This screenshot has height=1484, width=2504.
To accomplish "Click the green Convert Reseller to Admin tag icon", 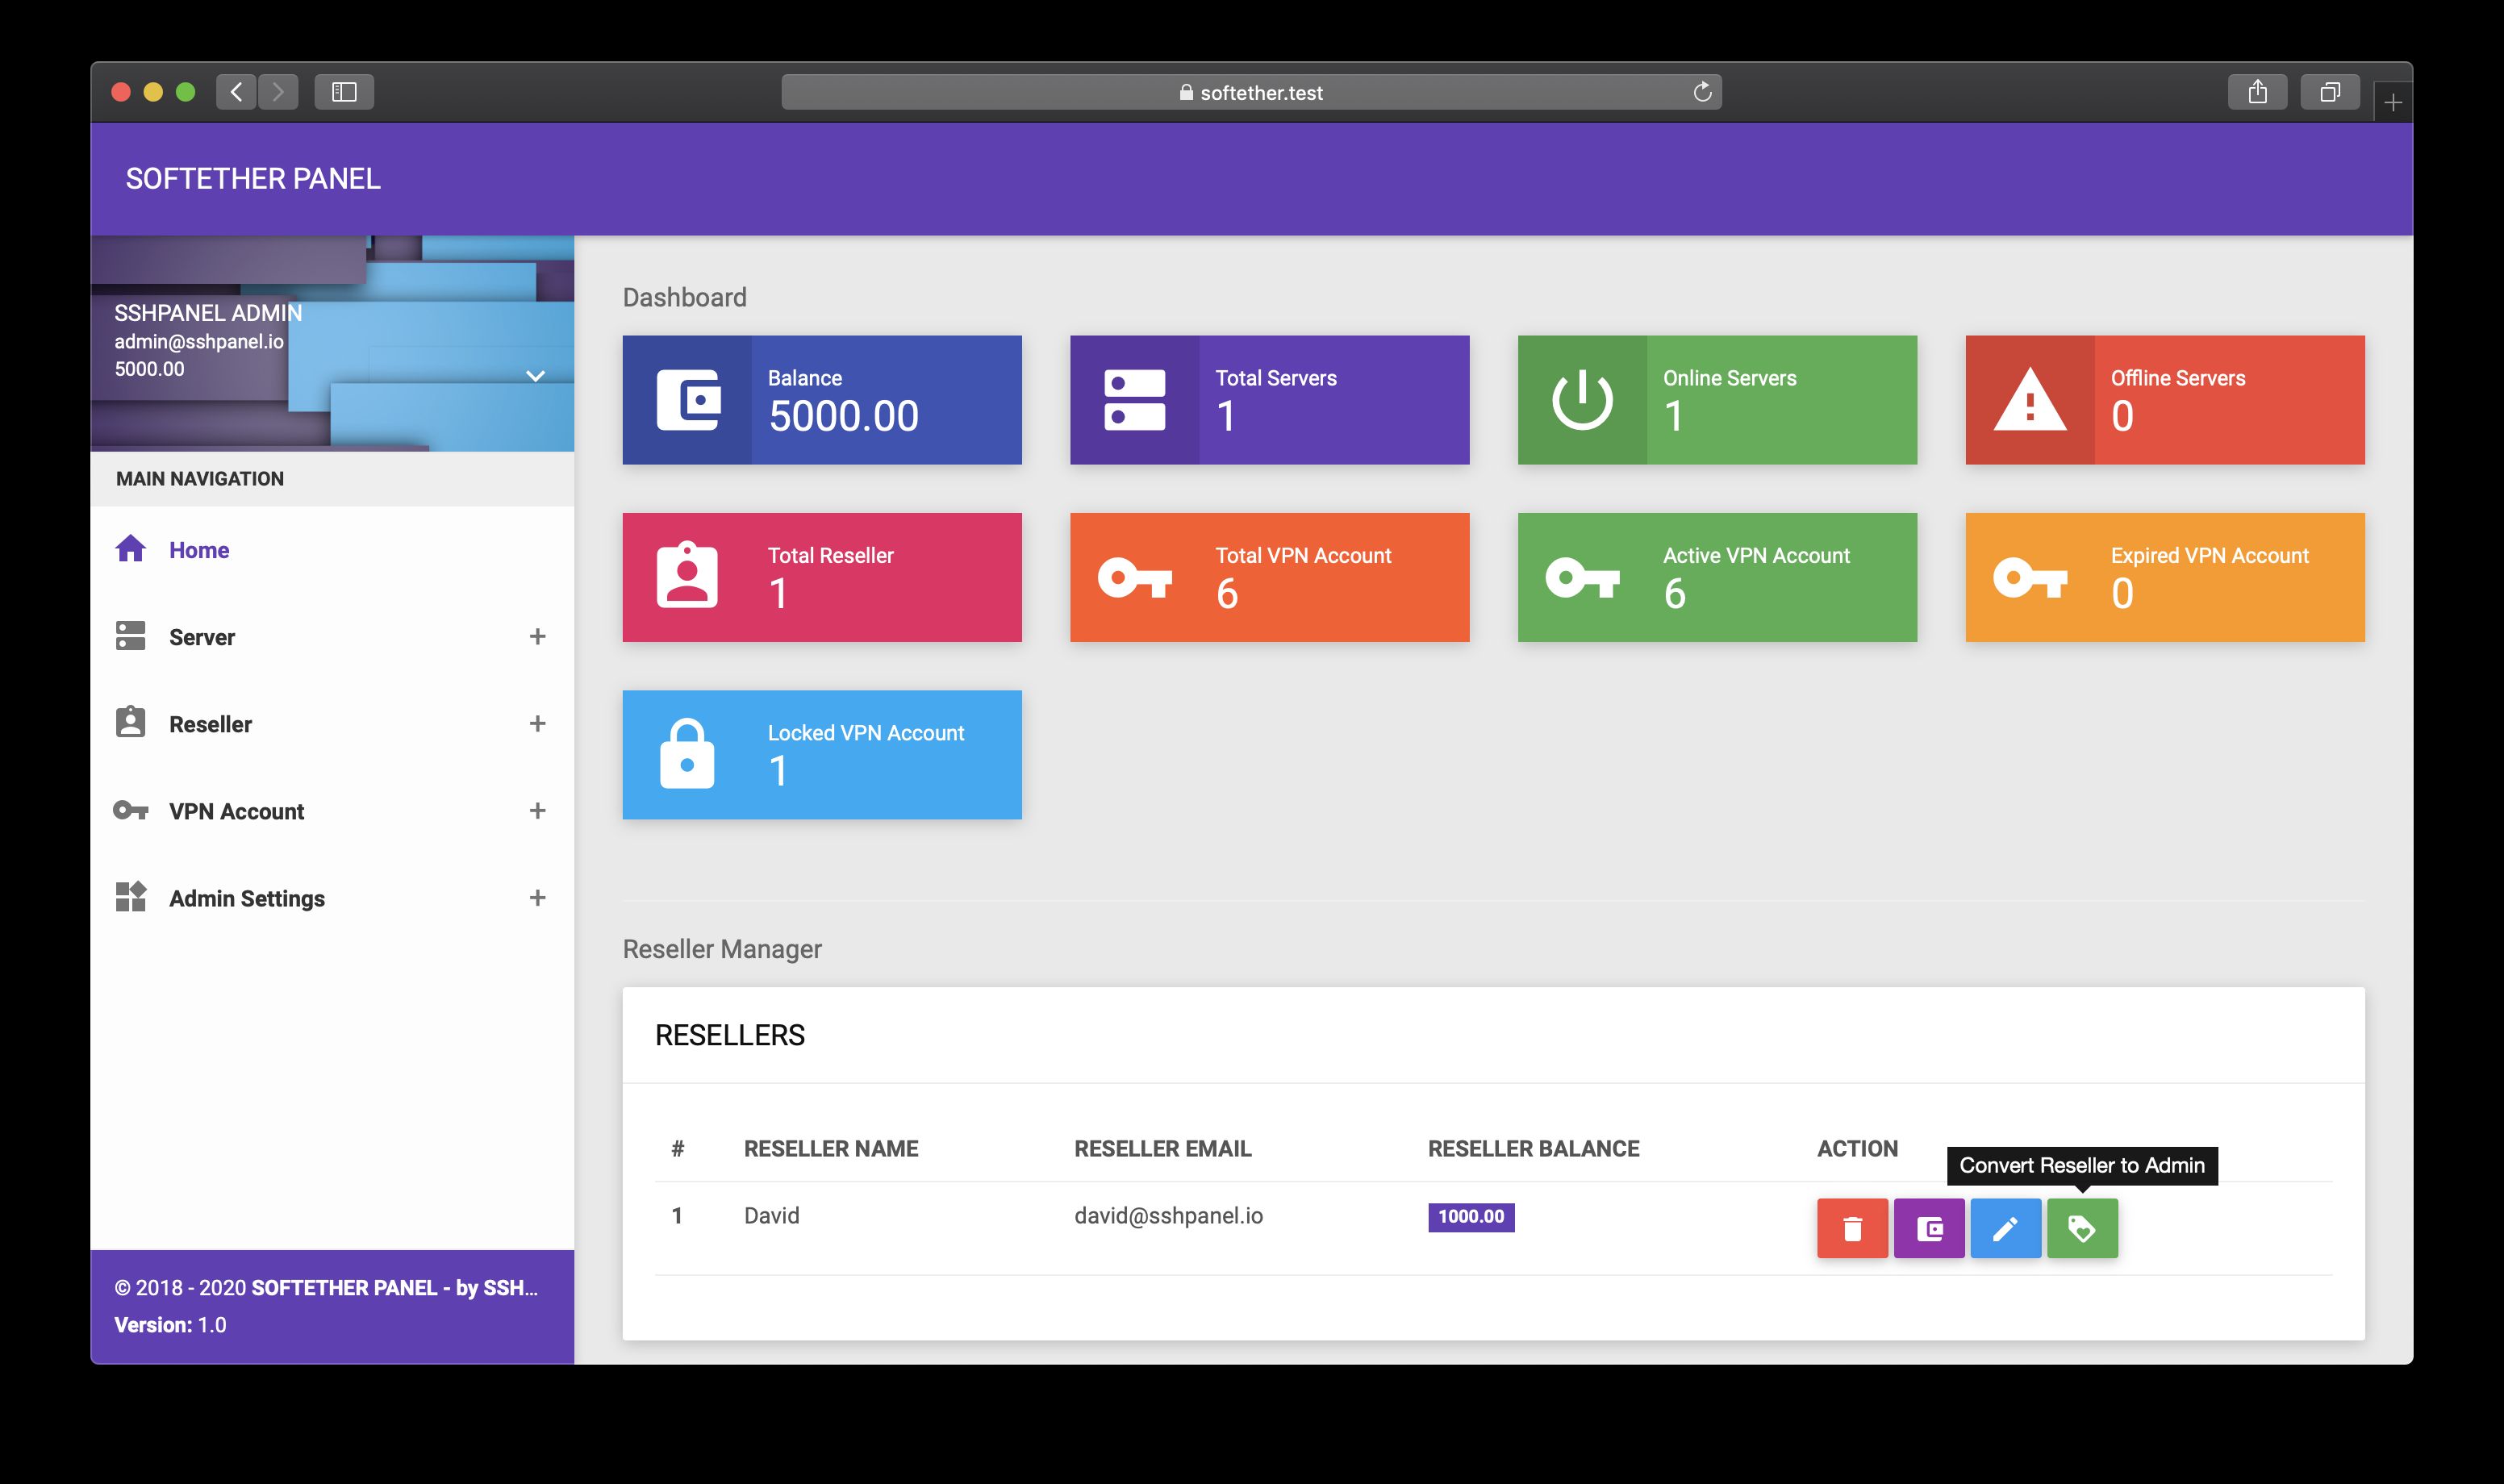I will [2082, 1228].
